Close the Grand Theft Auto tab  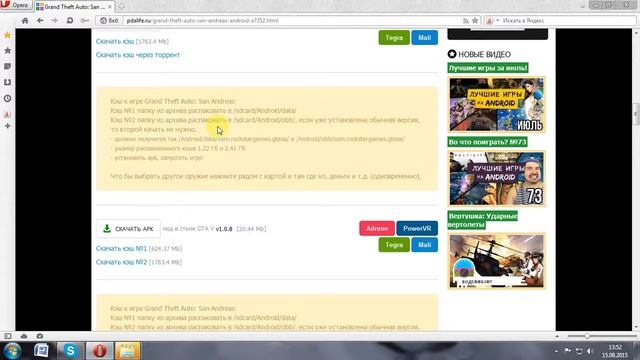[110, 7]
